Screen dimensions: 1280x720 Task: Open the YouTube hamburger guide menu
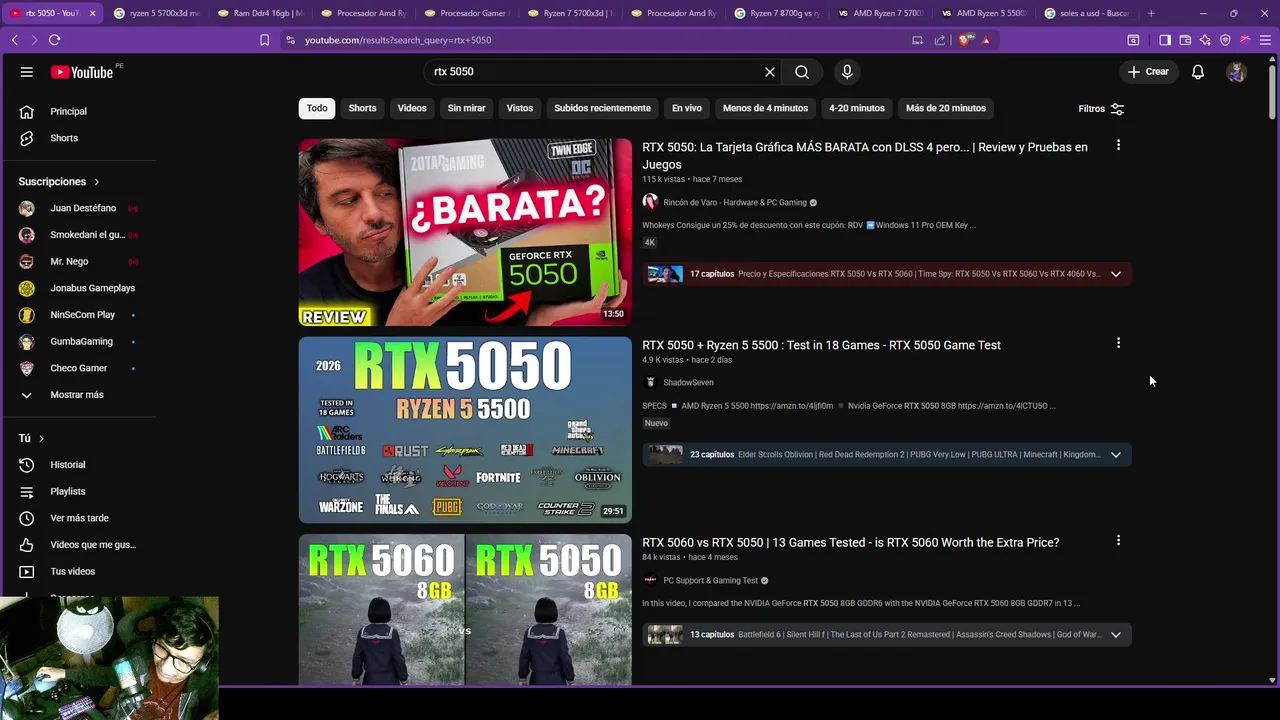pyautogui.click(x=27, y=72)
